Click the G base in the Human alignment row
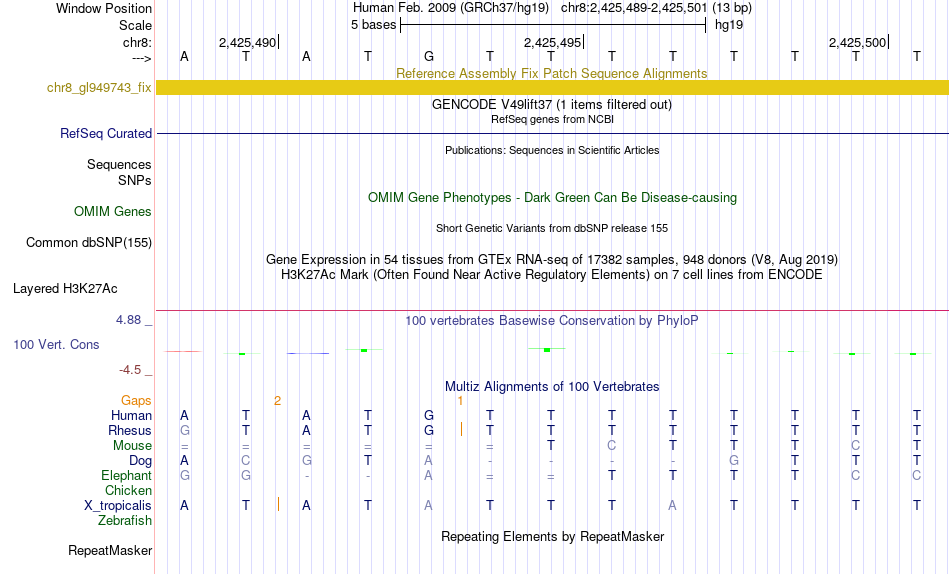Image resolution: width=950 pixels, height=574 pixels. tap(429, 415)
